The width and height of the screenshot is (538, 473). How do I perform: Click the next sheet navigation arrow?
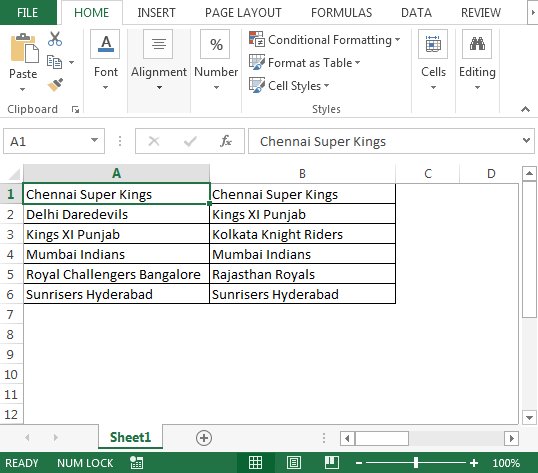(56, 437)
